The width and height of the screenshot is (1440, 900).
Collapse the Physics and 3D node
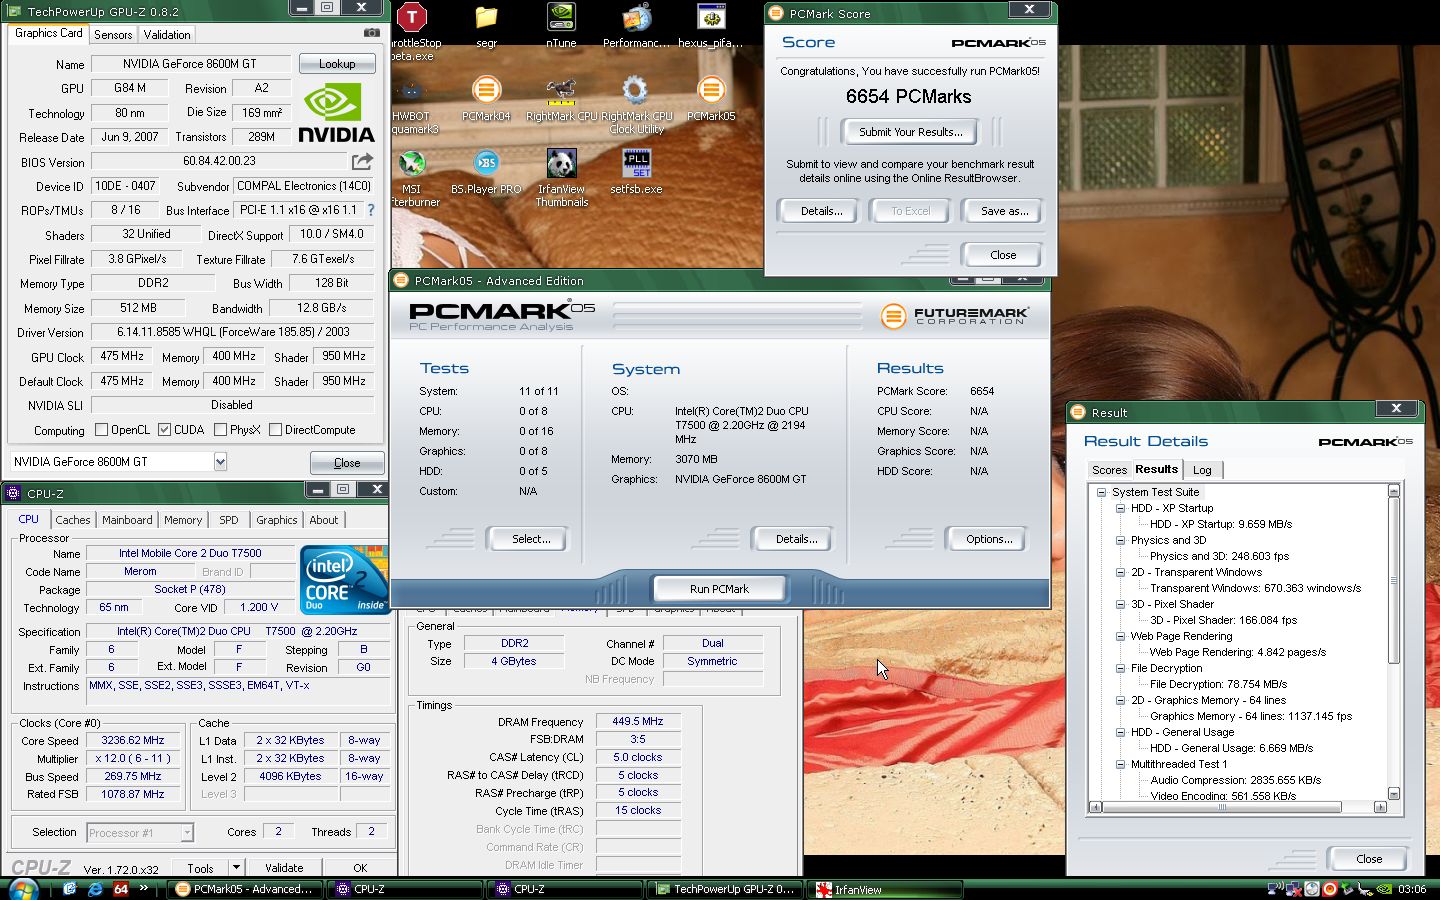point(1120,540)
